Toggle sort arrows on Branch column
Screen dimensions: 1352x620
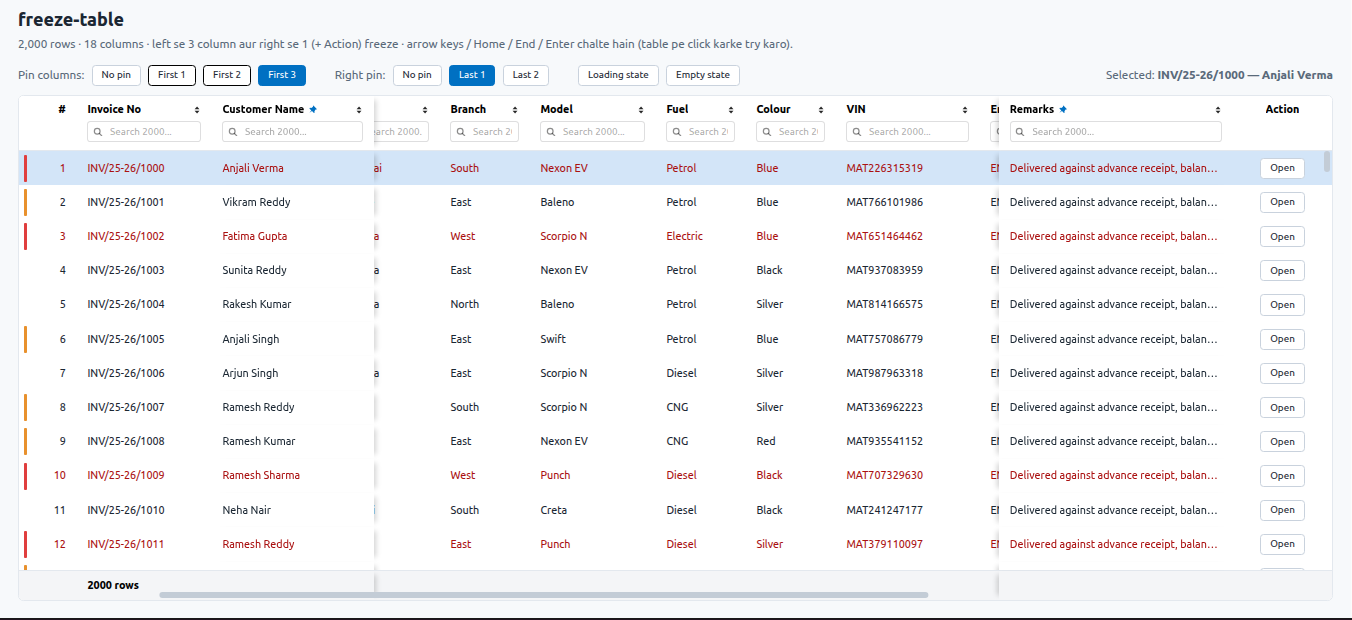[x=515, y=110]
